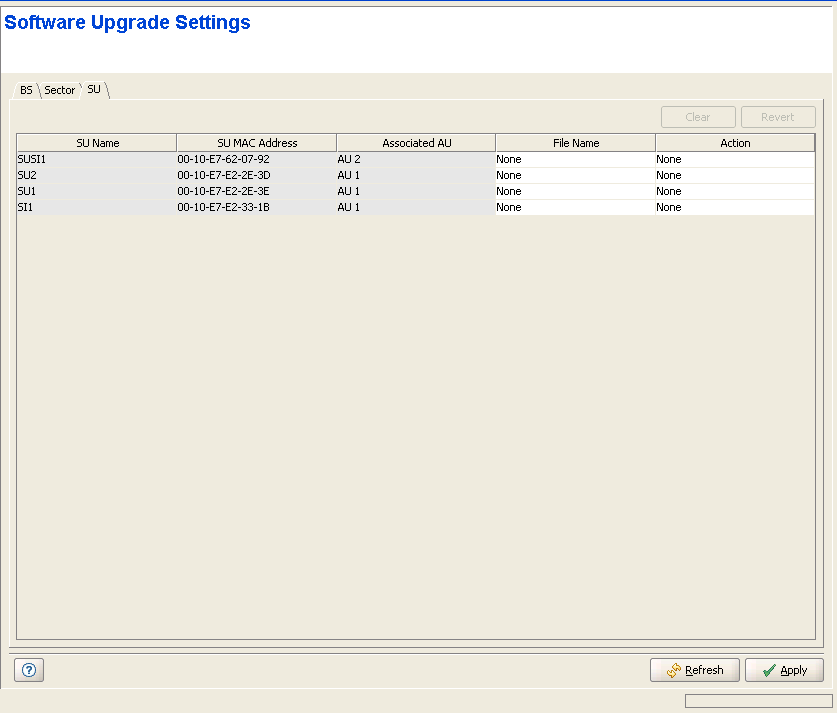
Task: Click the Associated AU column header
Action: click(416, 143)
